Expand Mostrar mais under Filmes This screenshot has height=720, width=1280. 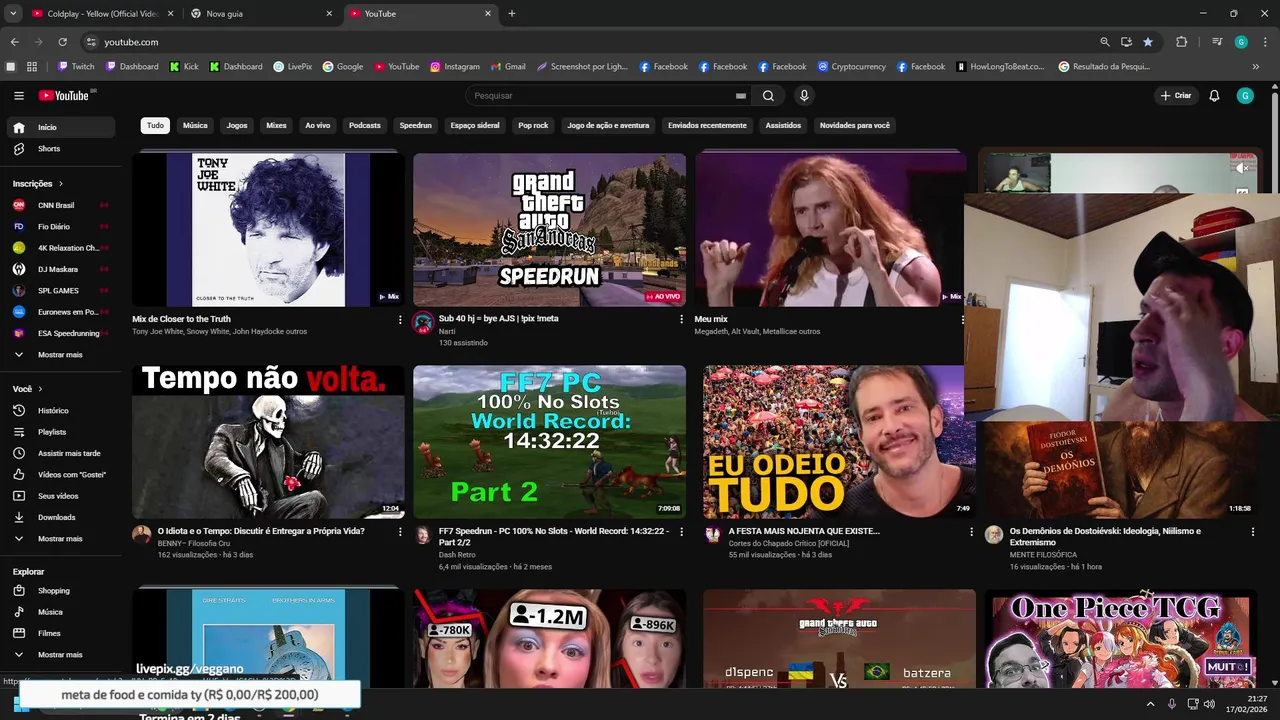click(x=62, y=655)
